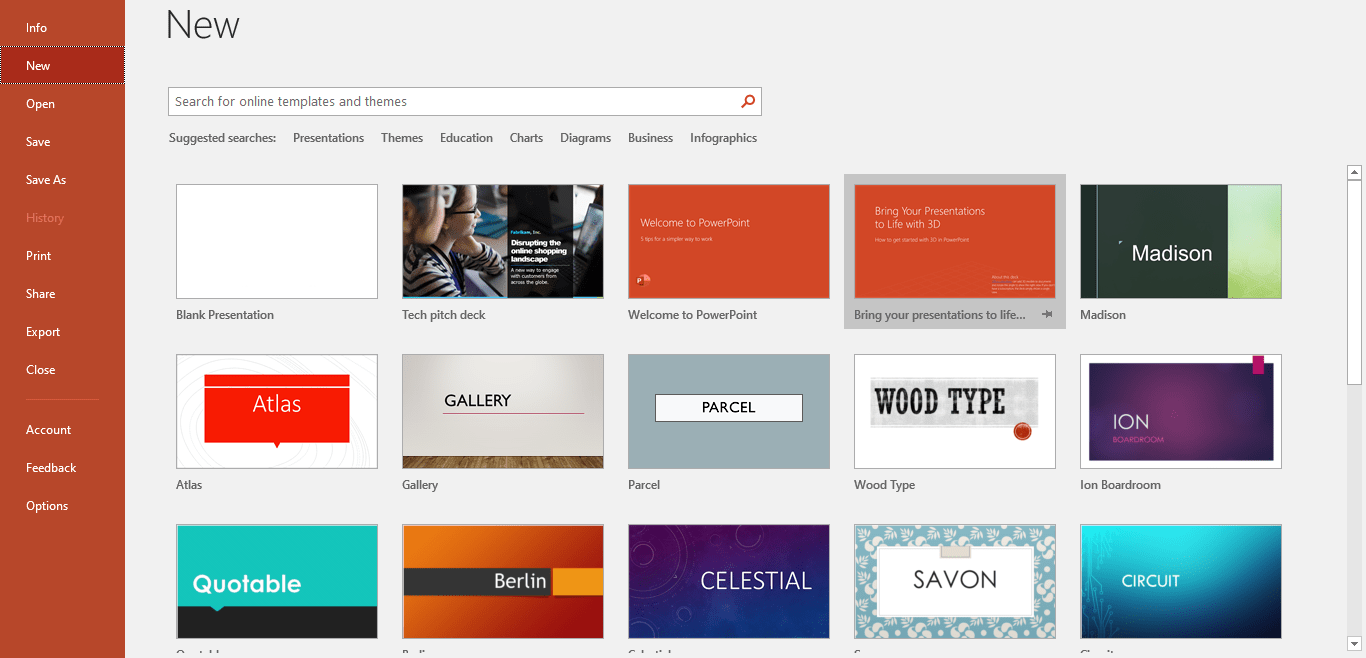Image resolution: width=1366 pixels, height=658 pixels.
Task: Click the "Gallery" caption below thumbnail
Action: click(420, 485)
